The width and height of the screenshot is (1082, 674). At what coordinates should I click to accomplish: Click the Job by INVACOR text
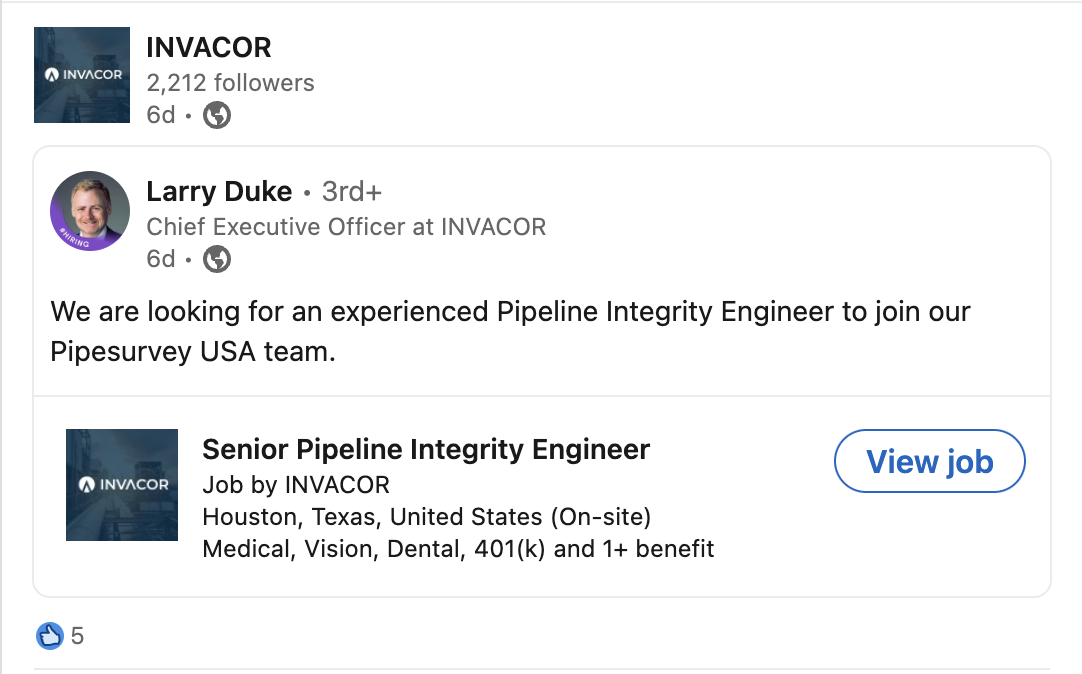point(296,485)
